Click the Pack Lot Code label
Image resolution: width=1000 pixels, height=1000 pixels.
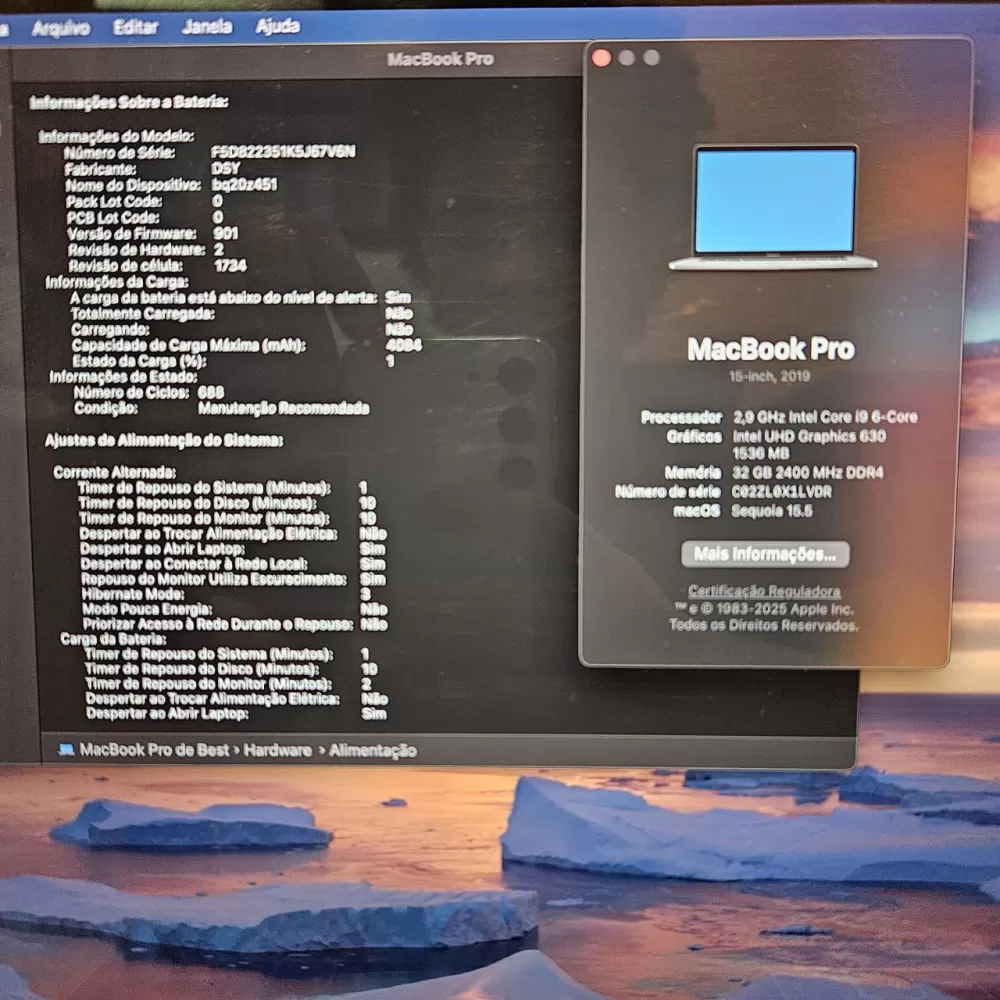point(114,202)
